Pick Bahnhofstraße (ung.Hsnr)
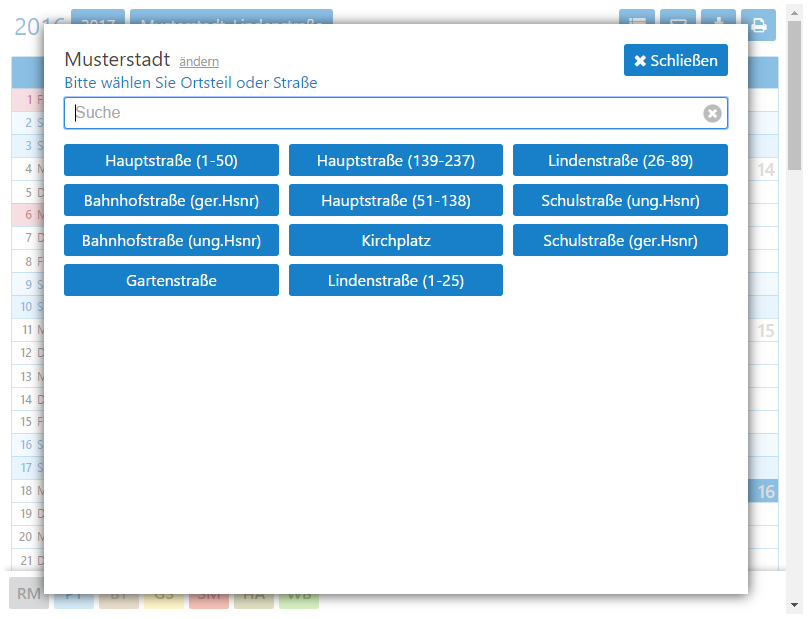This screenshot has height=619, width=808. 171,240
